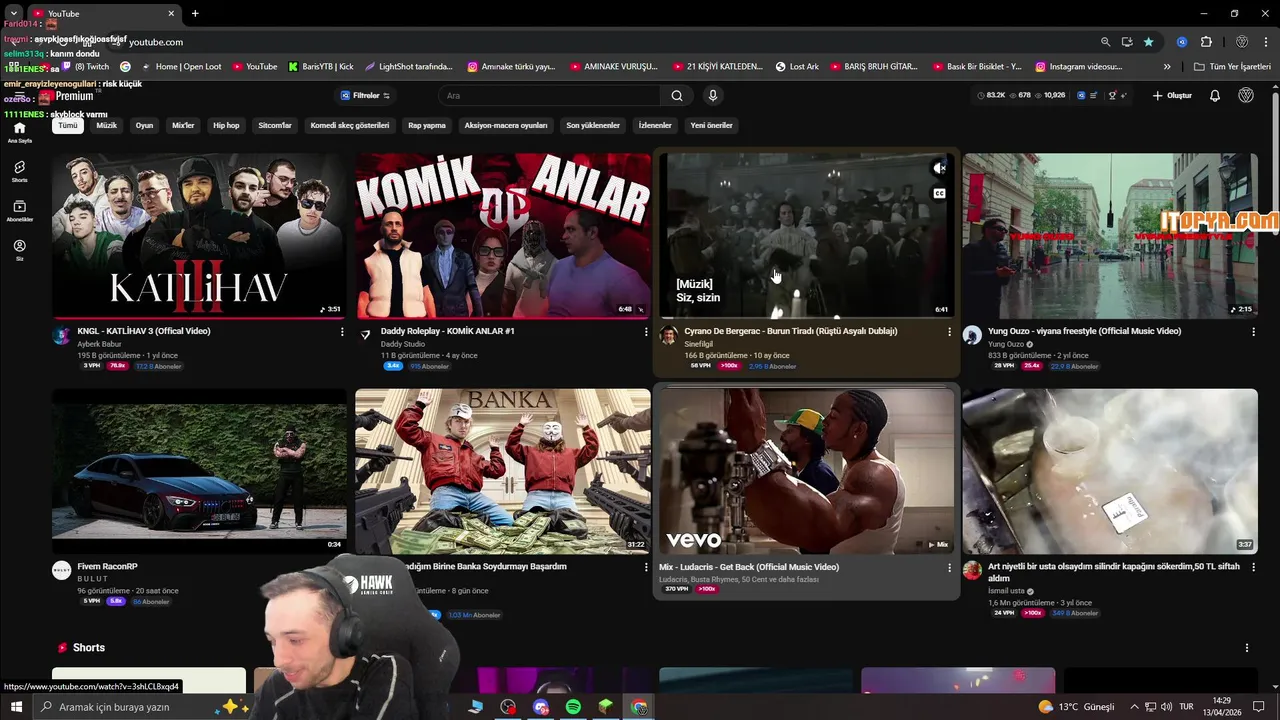Toggle captions CC on Cyrano preview
The image size is (1280, 720).
click(x=939, y=193)
